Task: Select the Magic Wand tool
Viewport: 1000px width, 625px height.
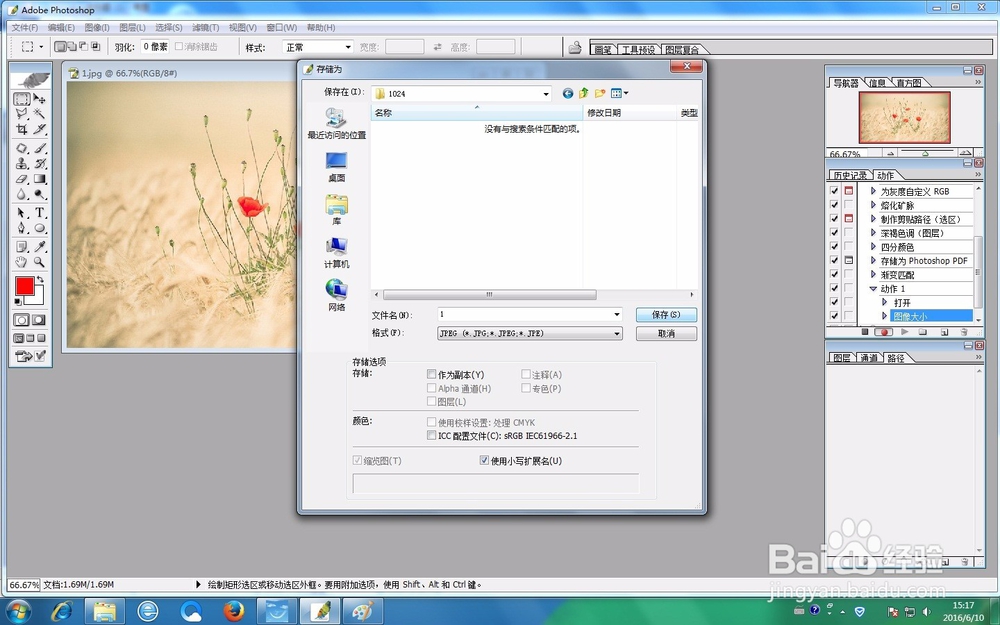Action: (x=40, y=114)
